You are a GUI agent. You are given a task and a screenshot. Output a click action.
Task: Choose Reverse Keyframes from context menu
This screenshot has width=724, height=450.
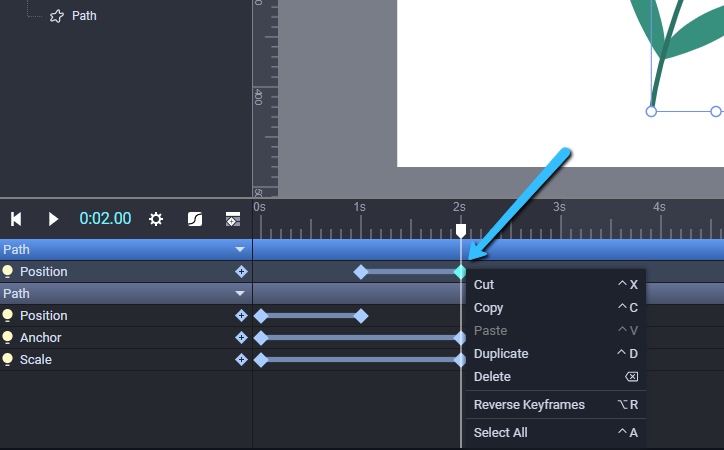pyautogui.click(x=556, y=405)
